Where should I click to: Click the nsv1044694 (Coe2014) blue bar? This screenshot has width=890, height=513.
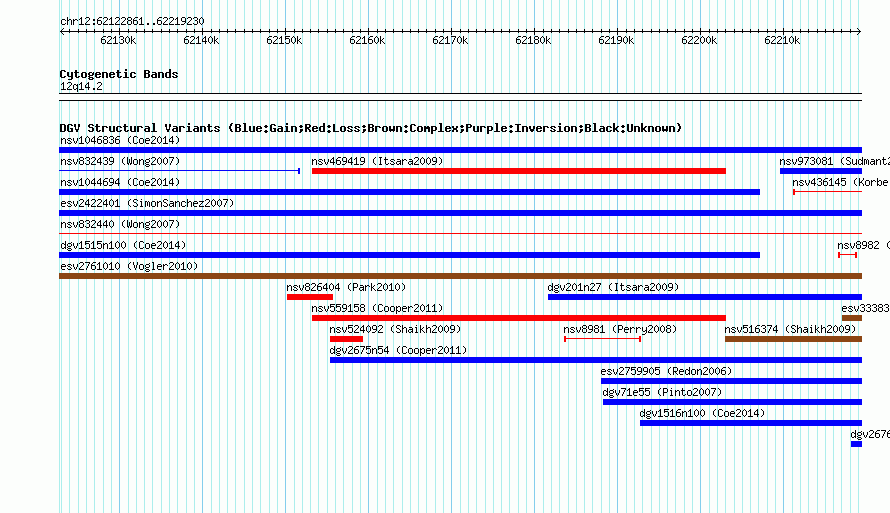tap(409, 192)
